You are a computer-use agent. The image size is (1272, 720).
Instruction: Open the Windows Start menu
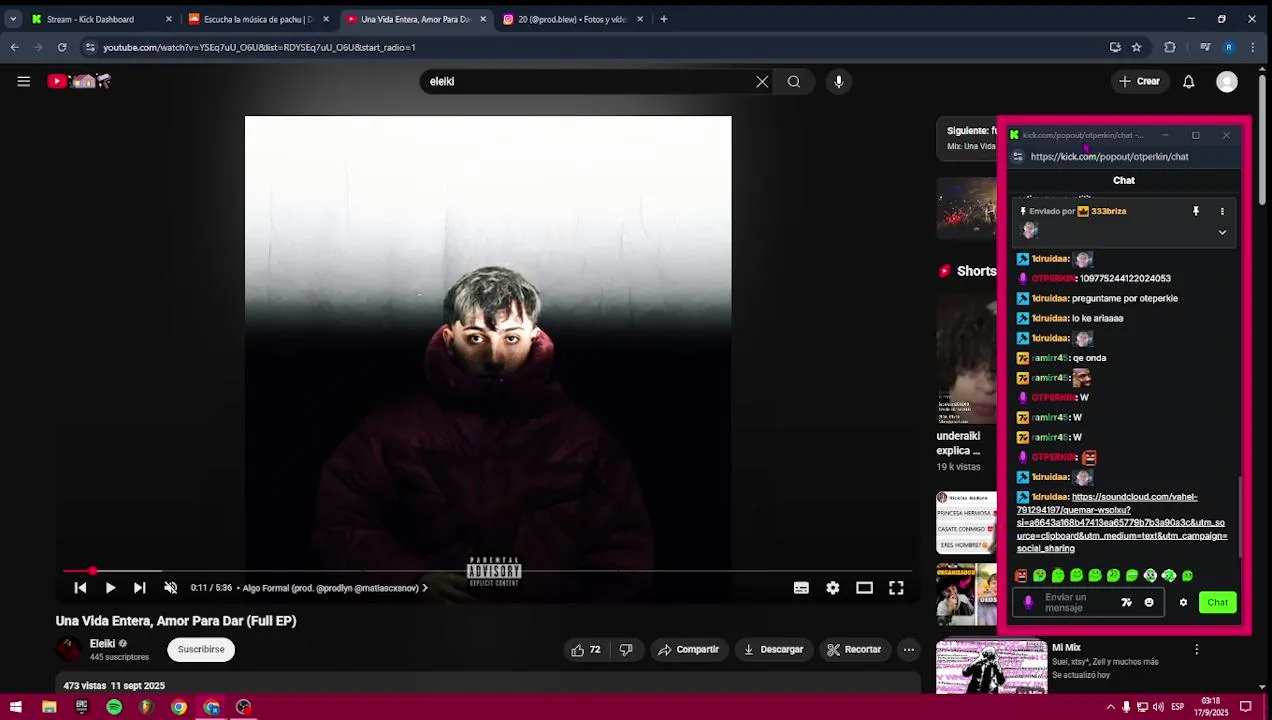coord(16,707)
